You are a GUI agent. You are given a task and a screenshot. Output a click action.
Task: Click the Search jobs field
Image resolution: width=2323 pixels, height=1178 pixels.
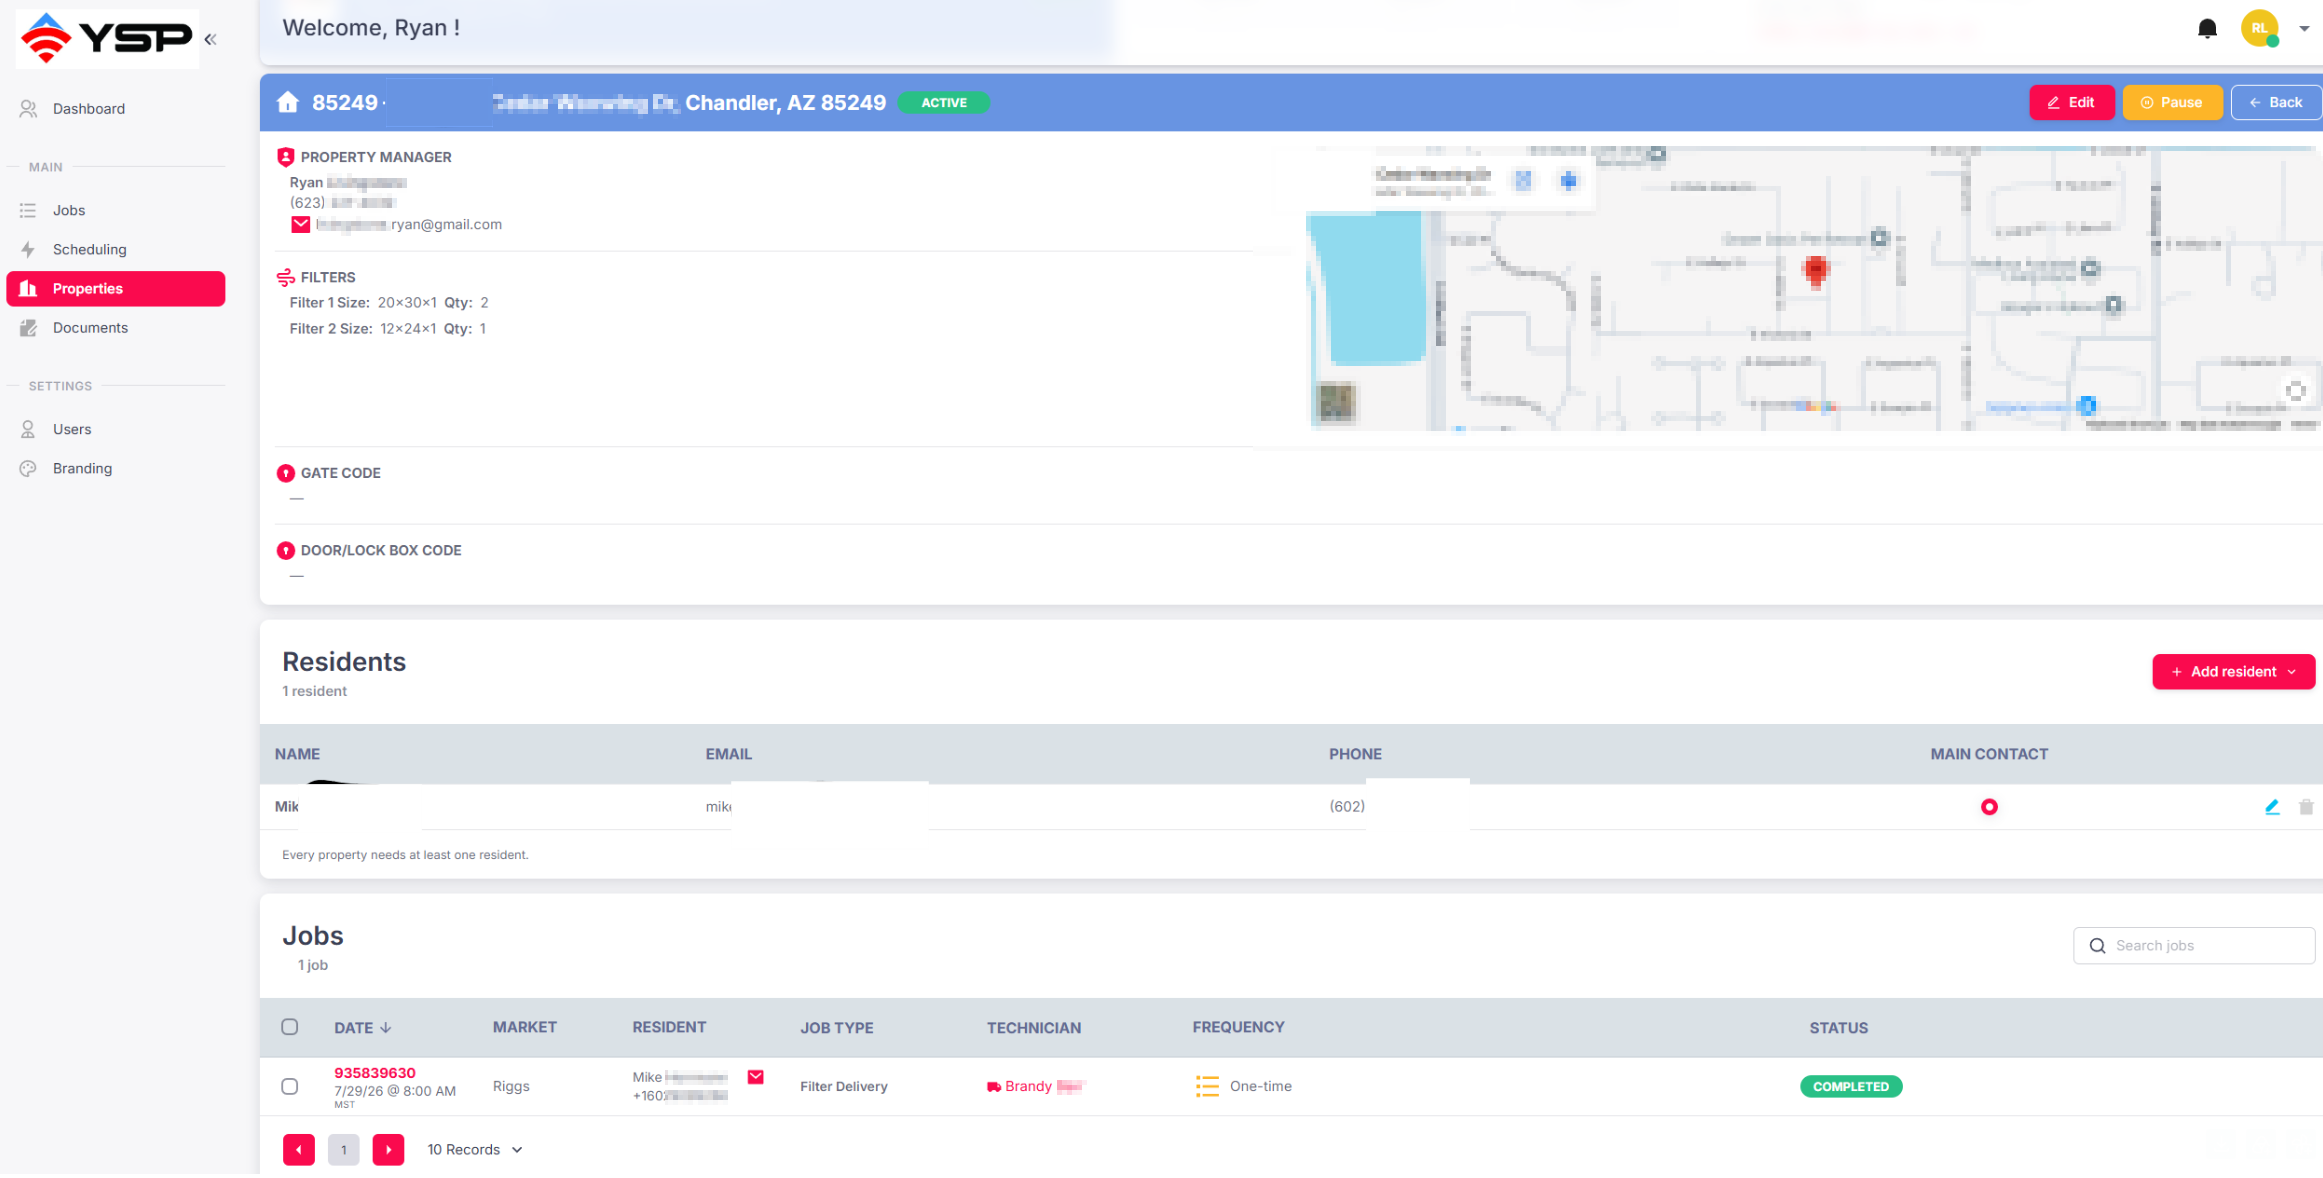2194,945
